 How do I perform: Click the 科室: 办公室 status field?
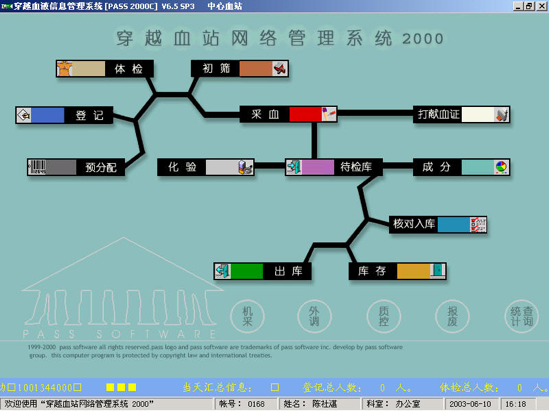click(402, 404)
